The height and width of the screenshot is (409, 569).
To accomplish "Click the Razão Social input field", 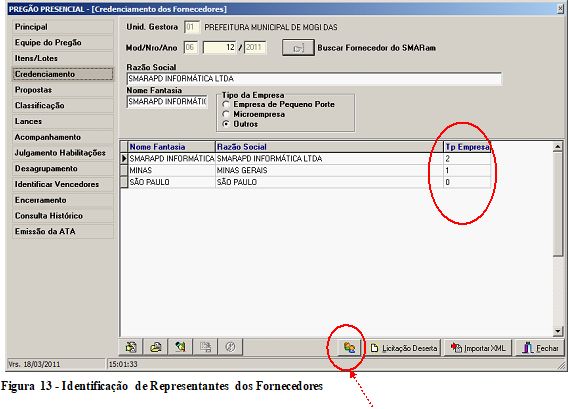I will pyautogui.click(x=314, y=78).
